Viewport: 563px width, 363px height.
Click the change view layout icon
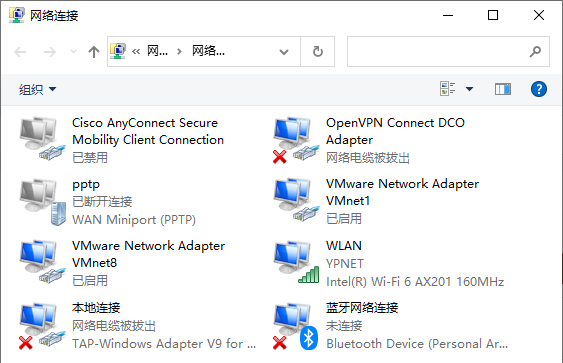tap(447, 89)
